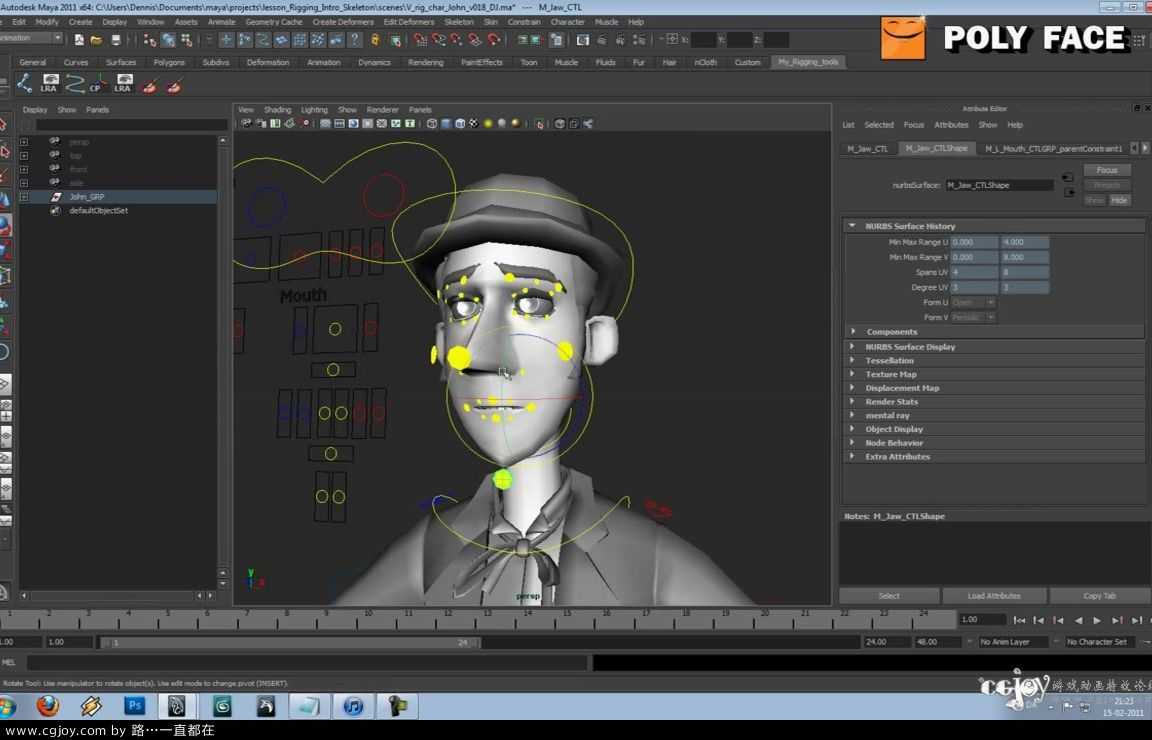Click the MEL command line input field

click(x=307, y=663)
